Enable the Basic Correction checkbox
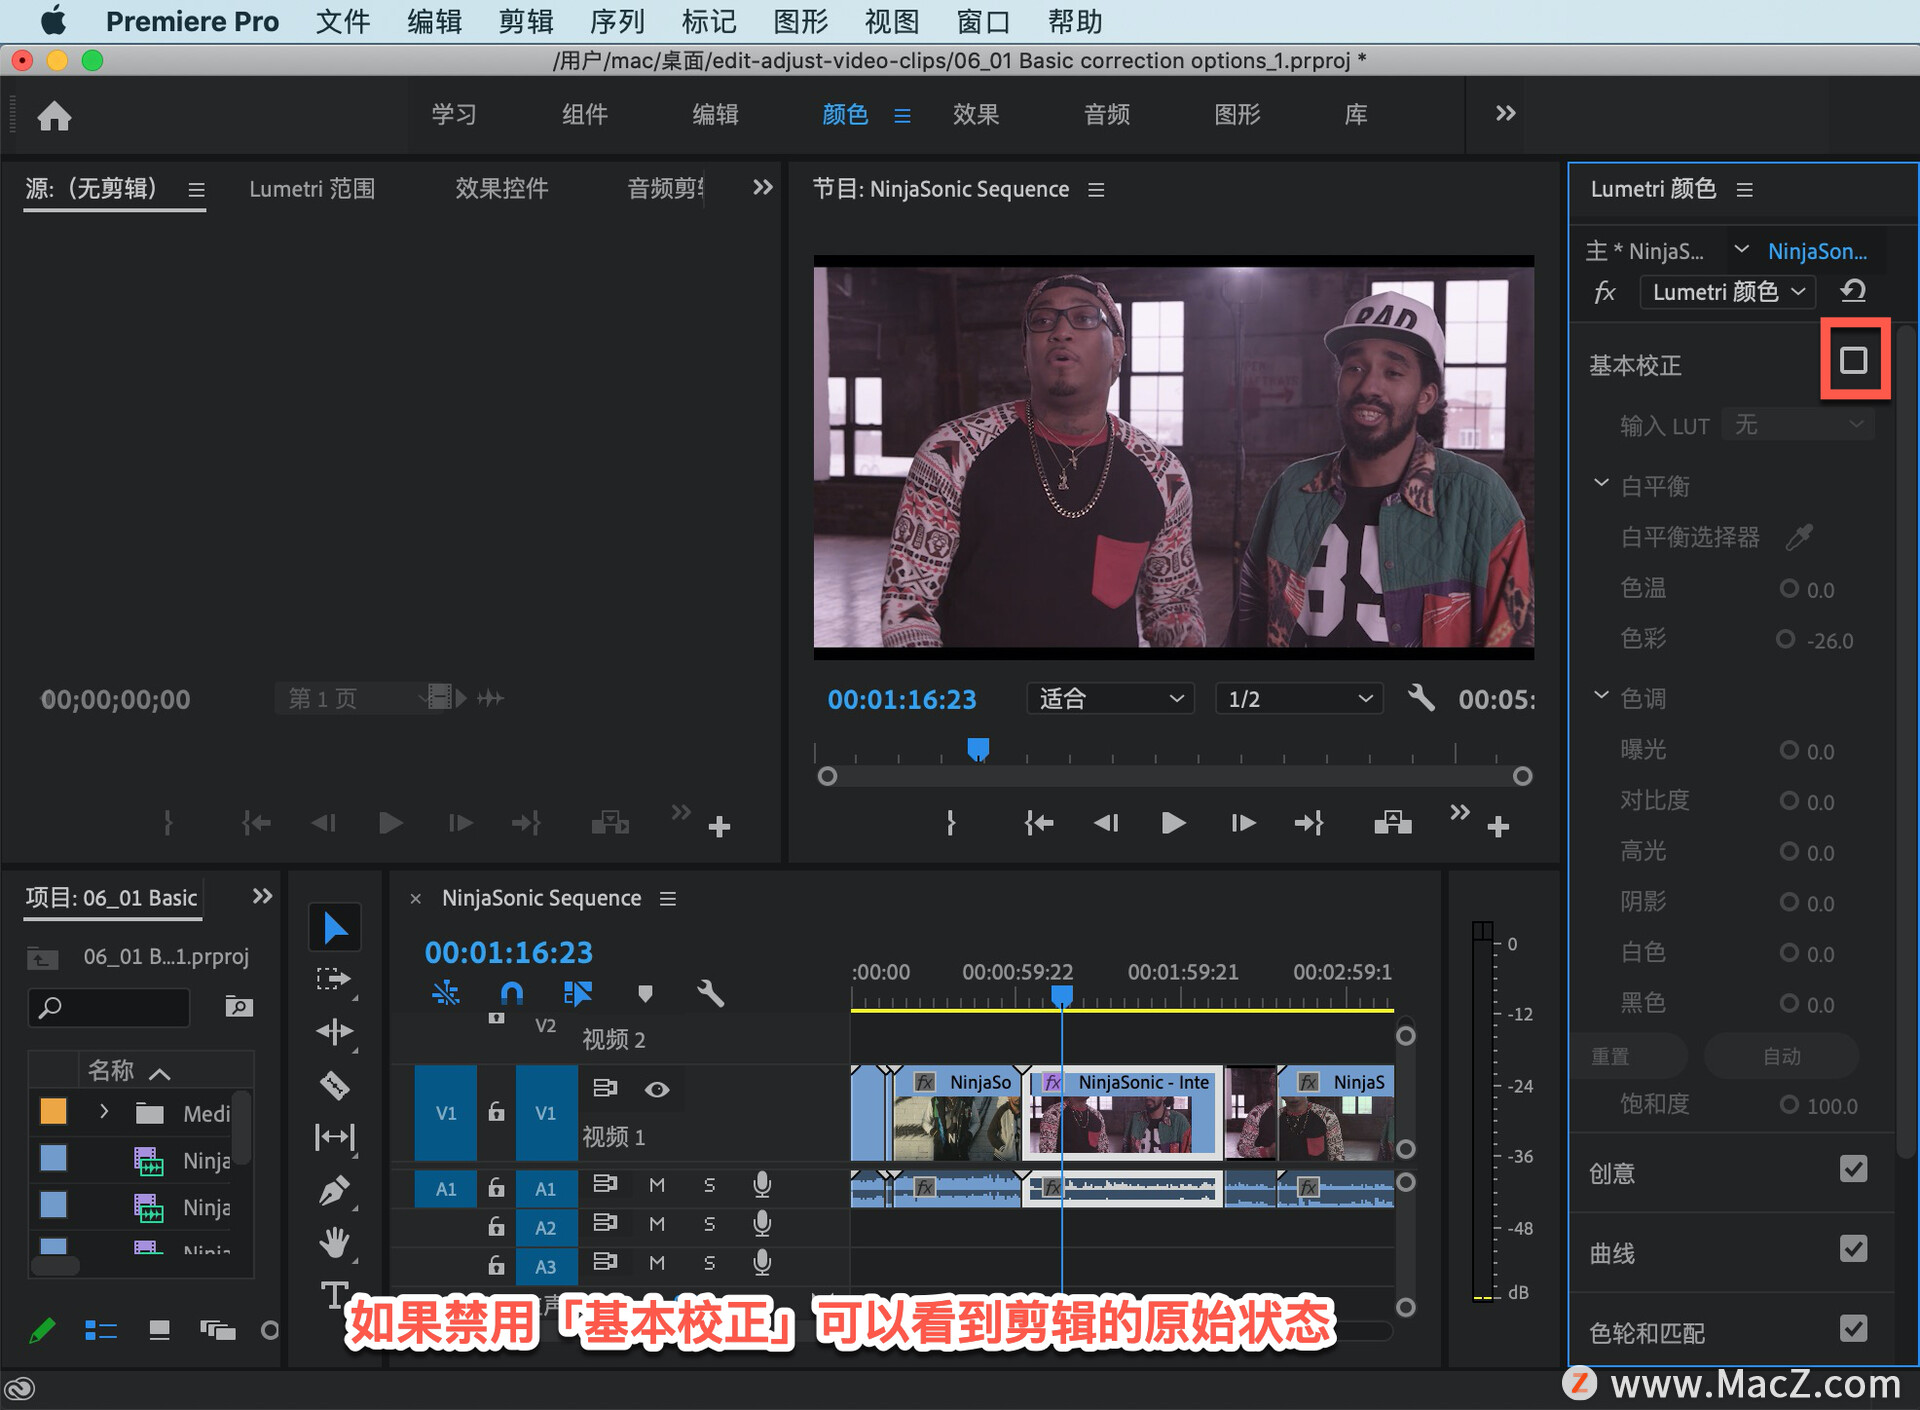Viewport: 1920px width, 1410px height. pos(1854,360)
